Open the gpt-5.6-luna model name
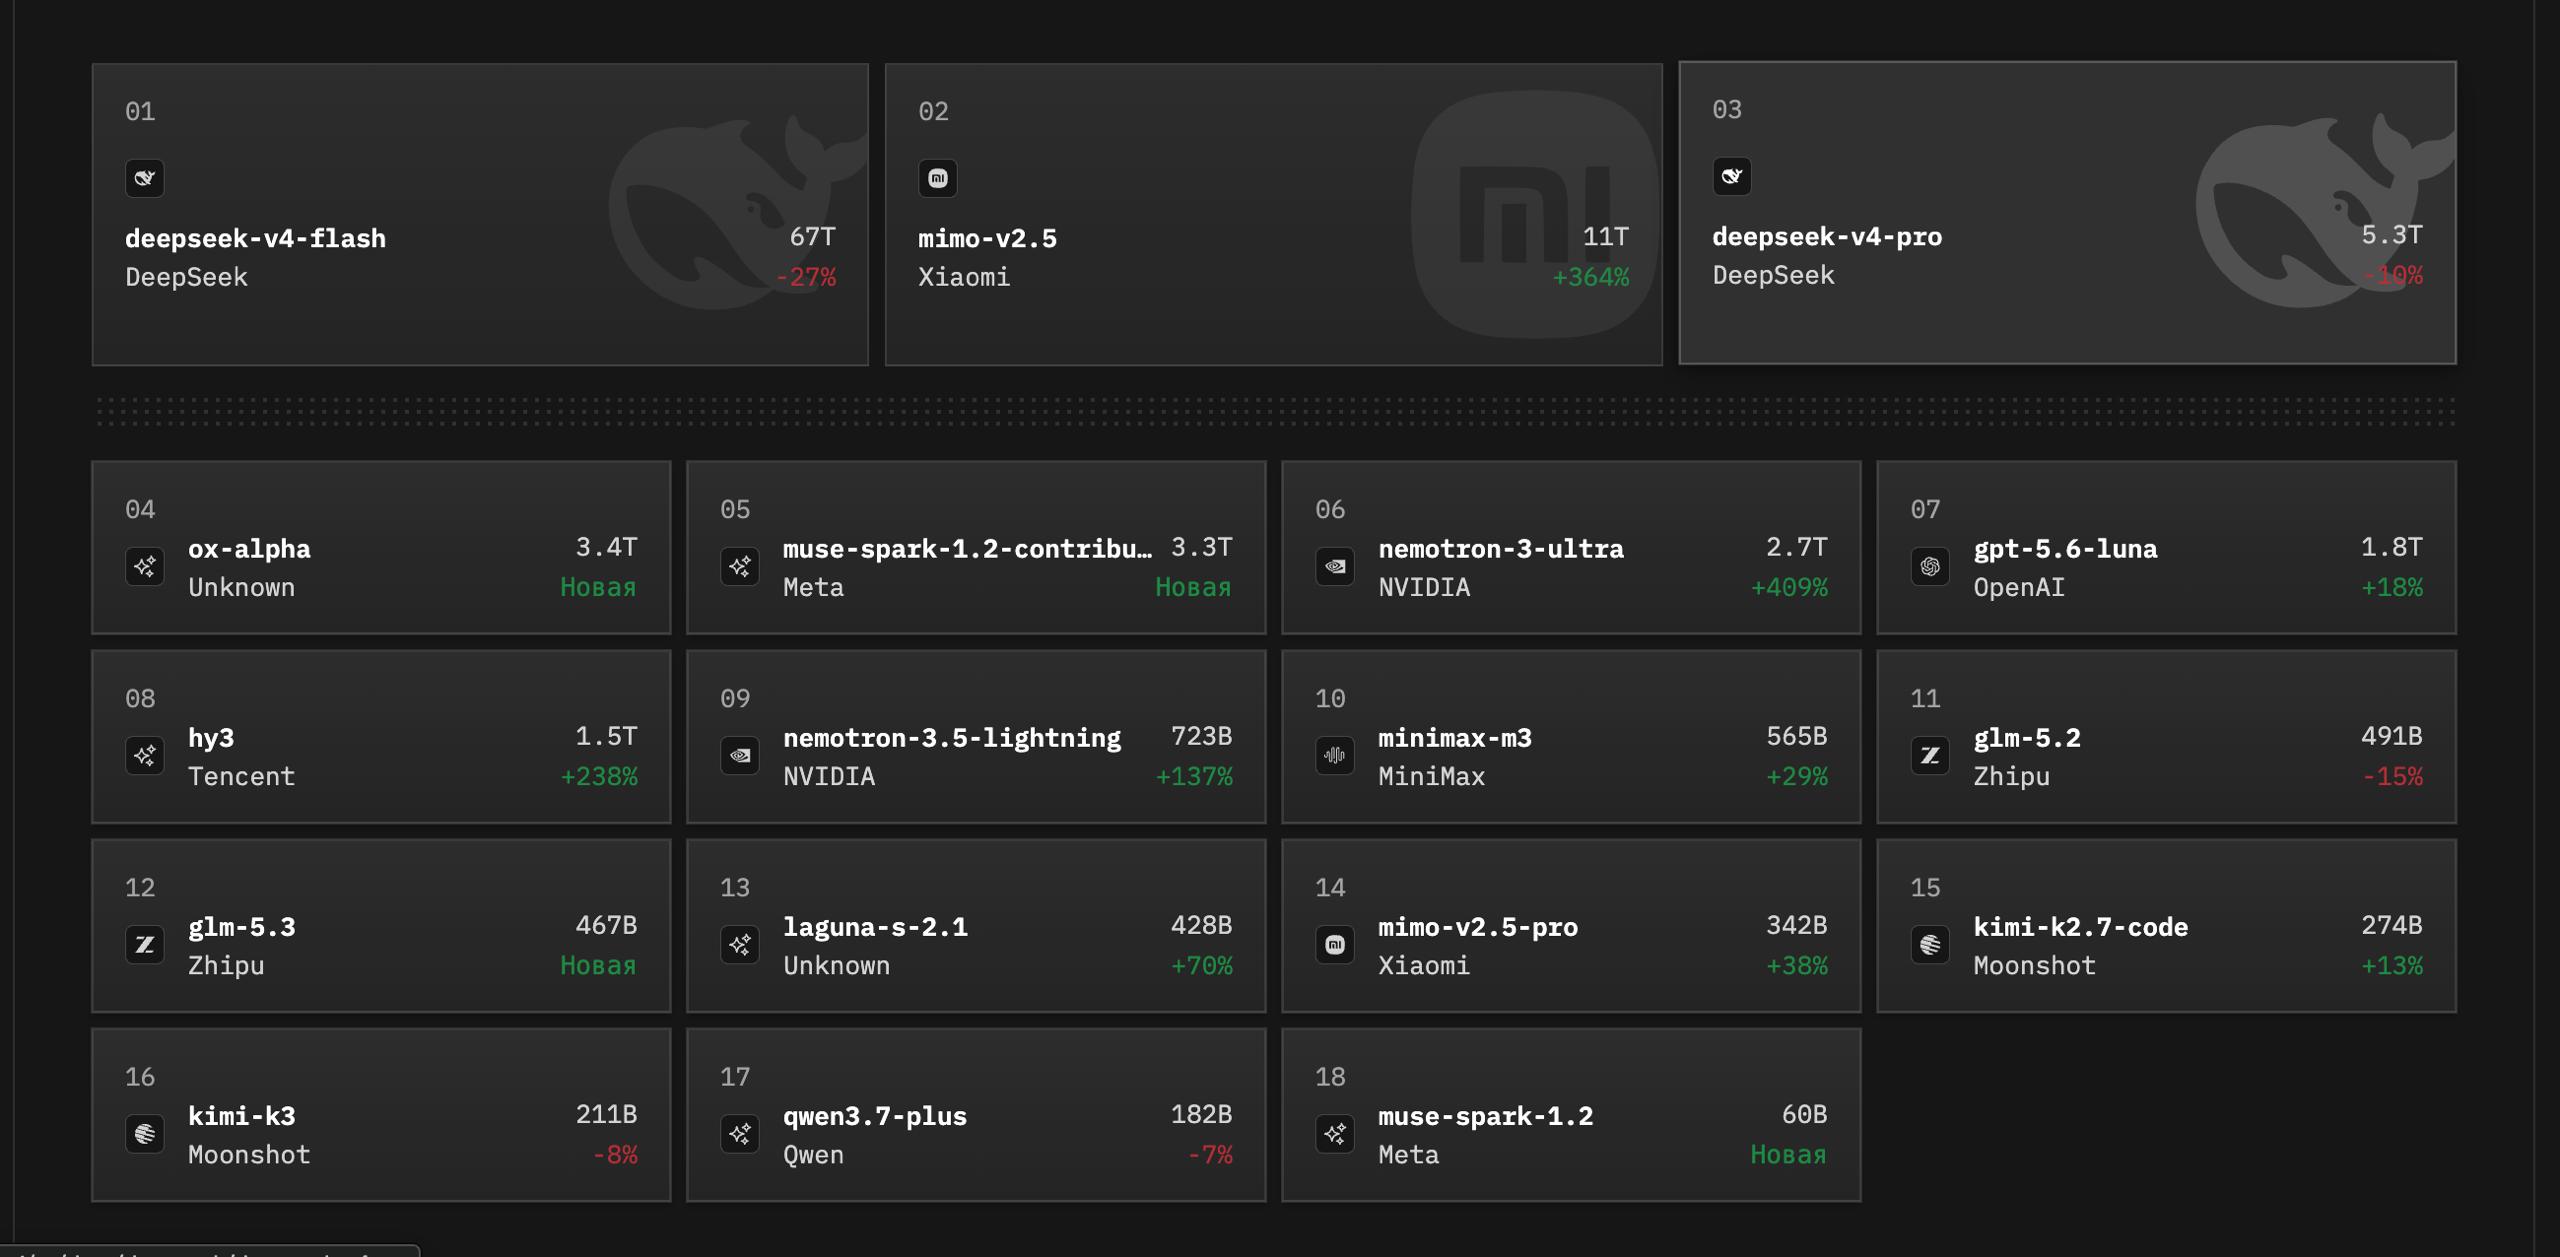The height and width of the screenshot is (1257, 2560). (x=2065, y=549)
